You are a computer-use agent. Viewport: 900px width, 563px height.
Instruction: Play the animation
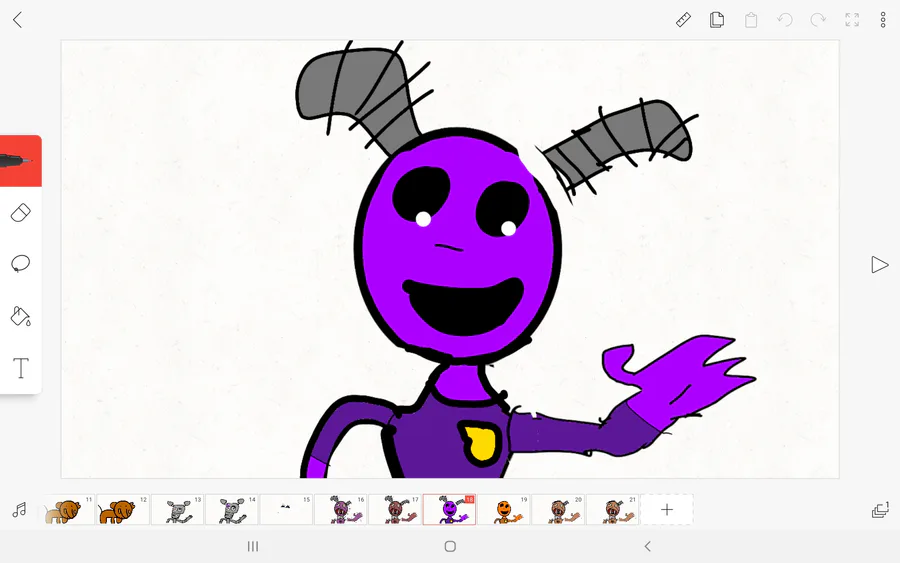[879, 265]
